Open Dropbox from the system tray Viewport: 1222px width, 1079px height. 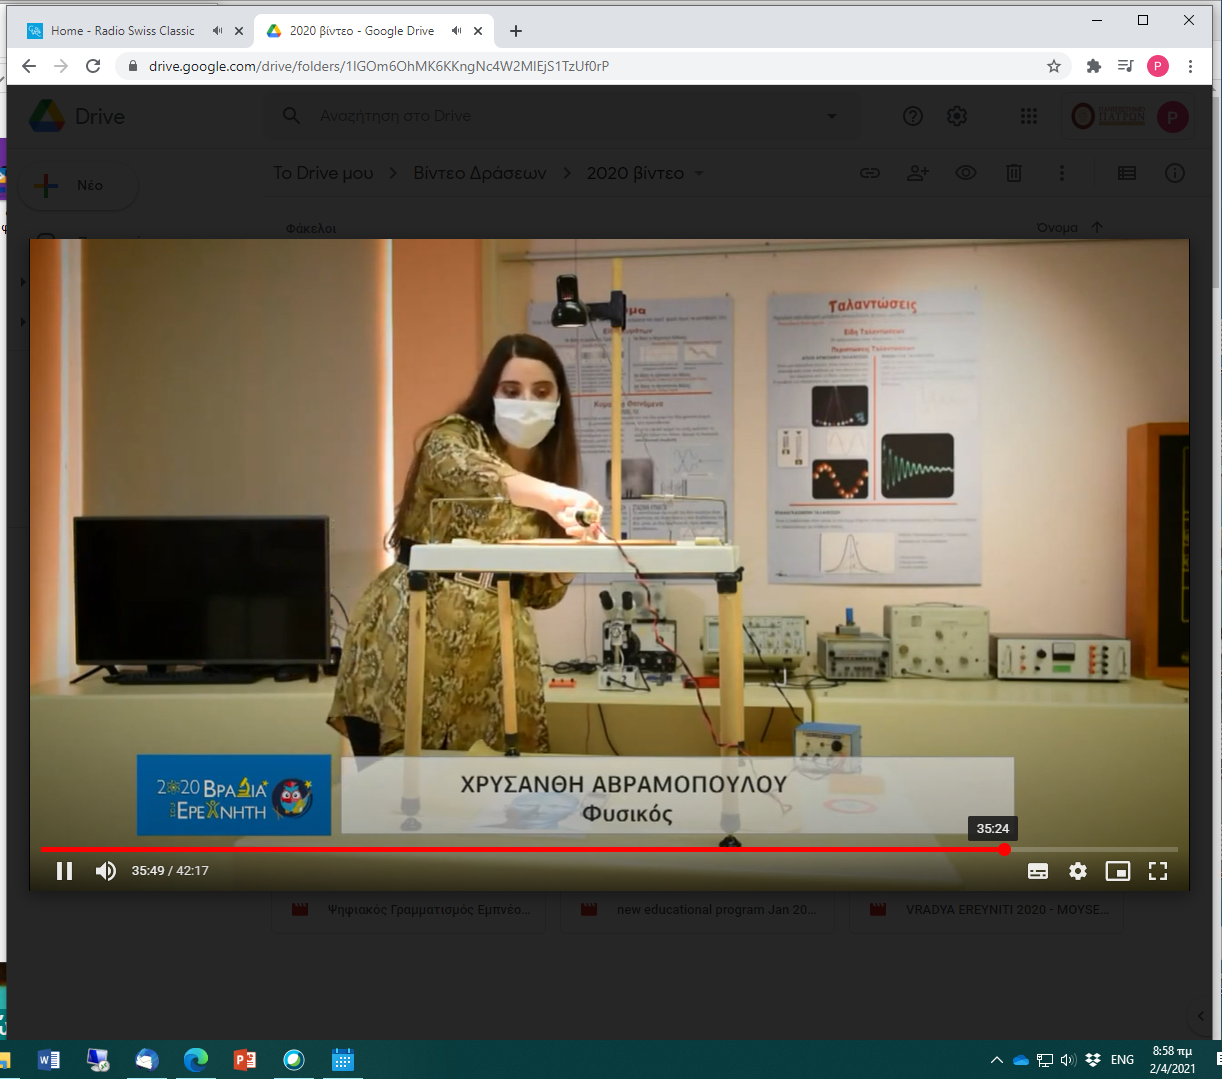click(x=1093, y=1060)
